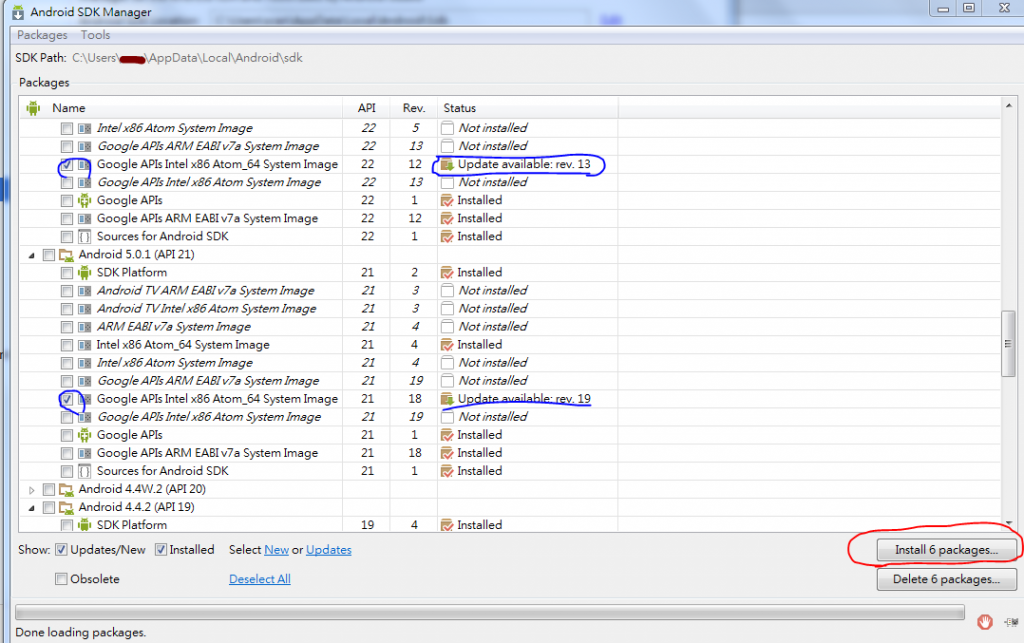Select the Android TV Intel x86 Atom System Image row
Viewport: 1024px width, 643px height.
206,309
